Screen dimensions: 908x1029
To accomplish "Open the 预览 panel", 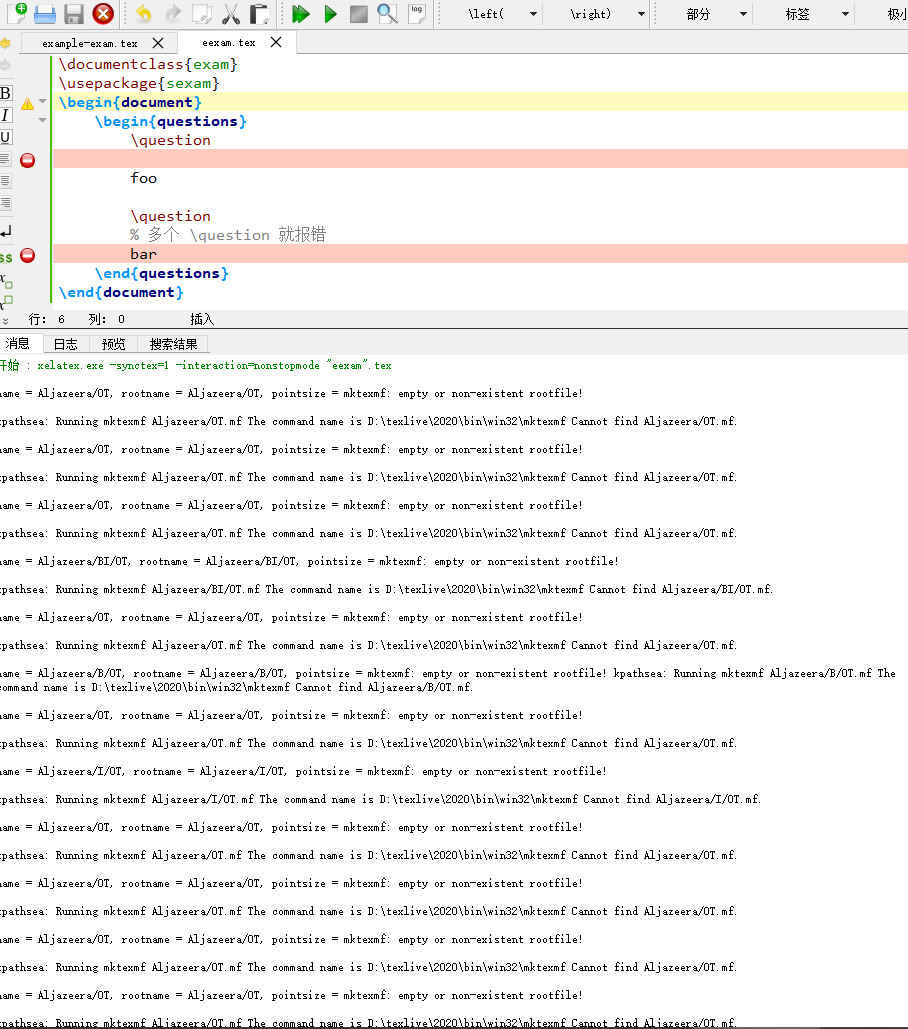I will tap(113, 343).
